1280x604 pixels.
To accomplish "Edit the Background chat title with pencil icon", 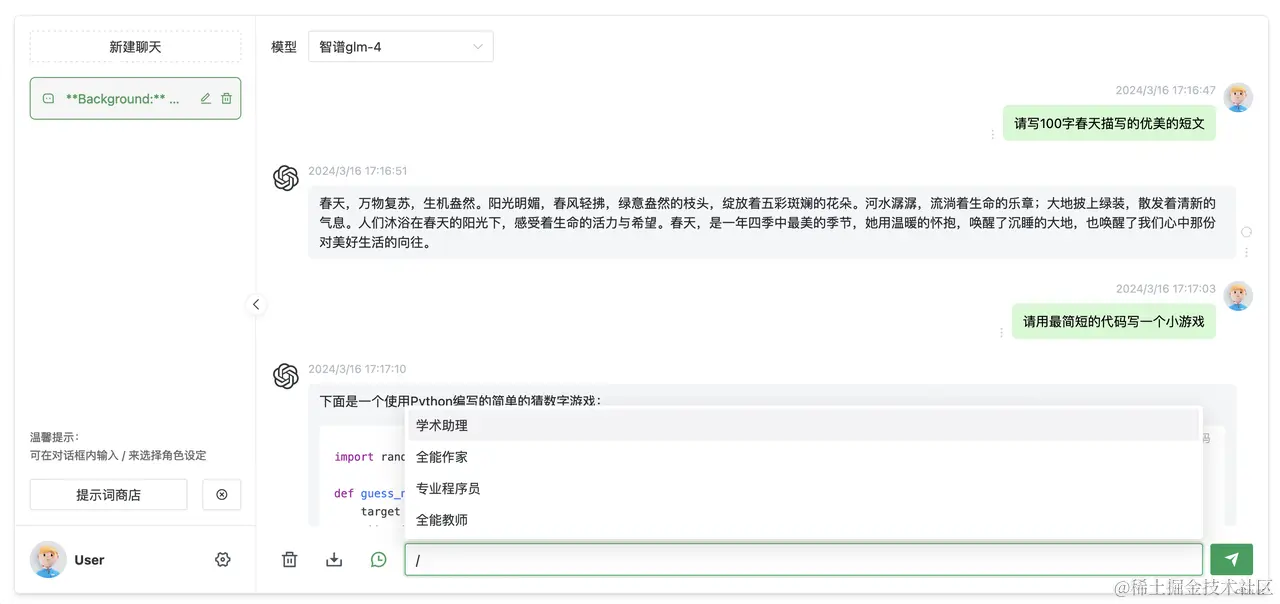I will (x=206, y=98).
